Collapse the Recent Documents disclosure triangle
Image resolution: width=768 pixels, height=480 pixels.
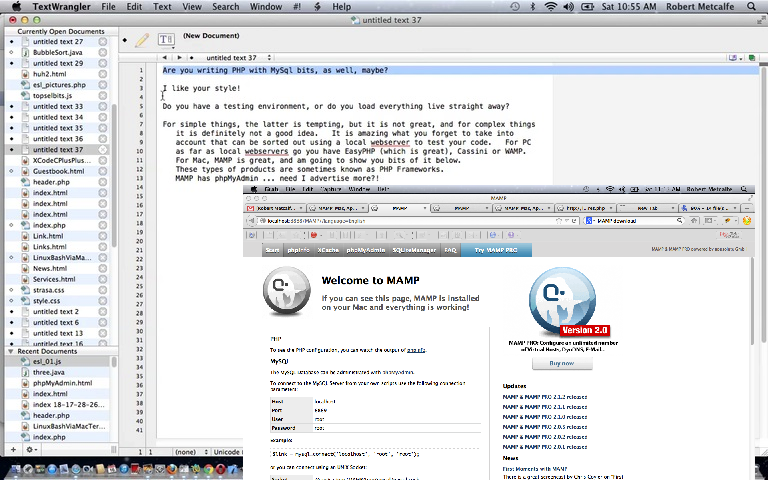(10, 351)
